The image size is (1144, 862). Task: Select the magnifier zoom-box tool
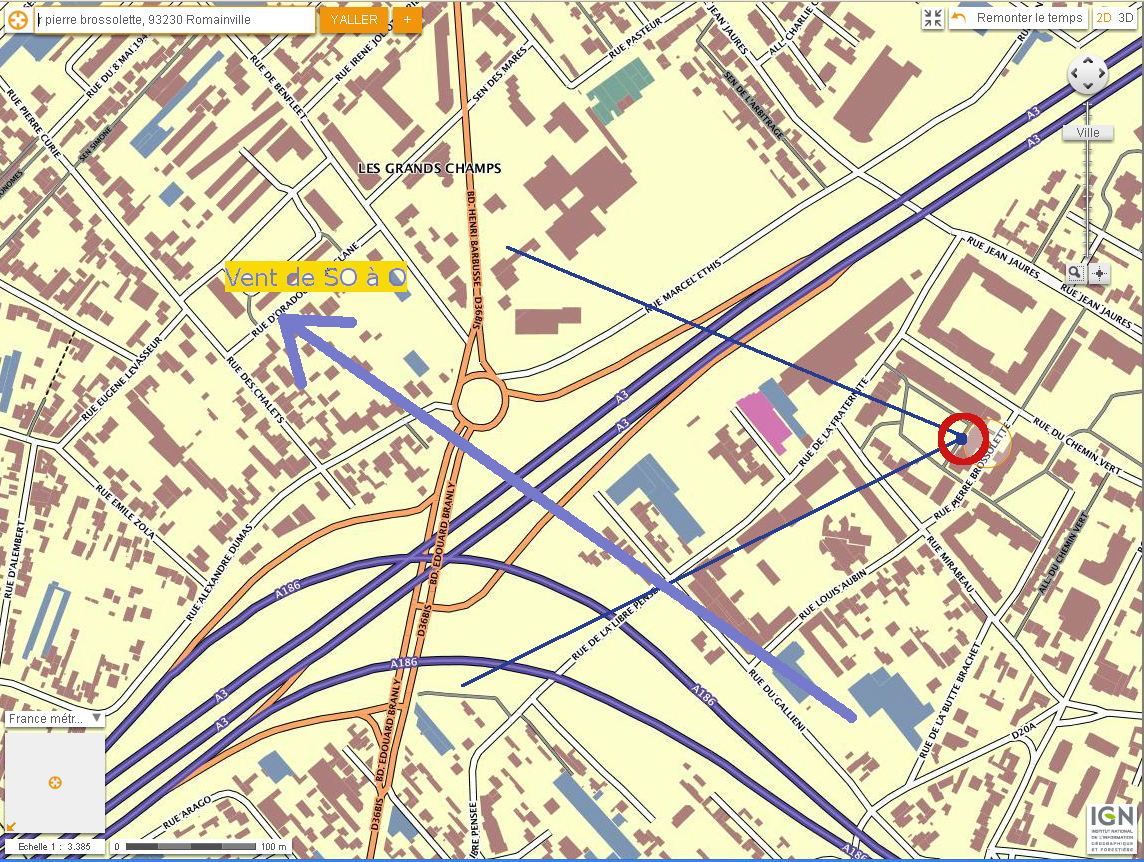(1075, 273)
